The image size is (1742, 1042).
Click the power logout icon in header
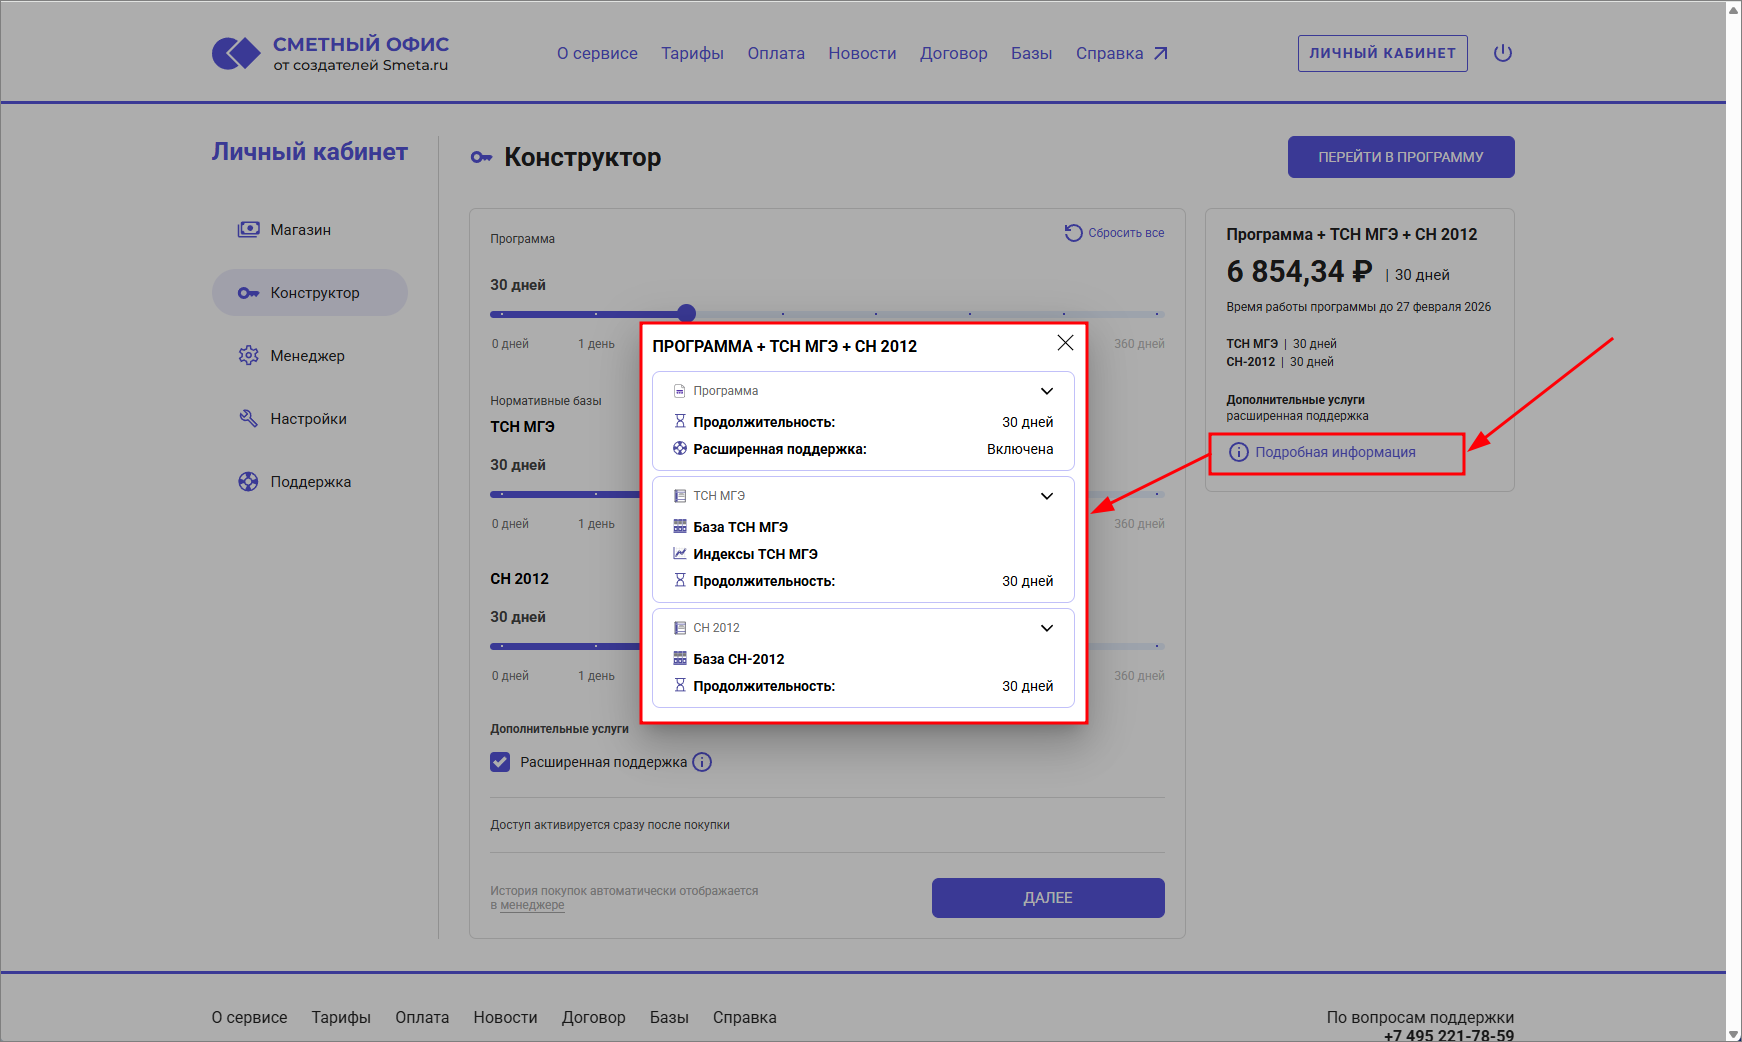click(x=1502, y=53)
